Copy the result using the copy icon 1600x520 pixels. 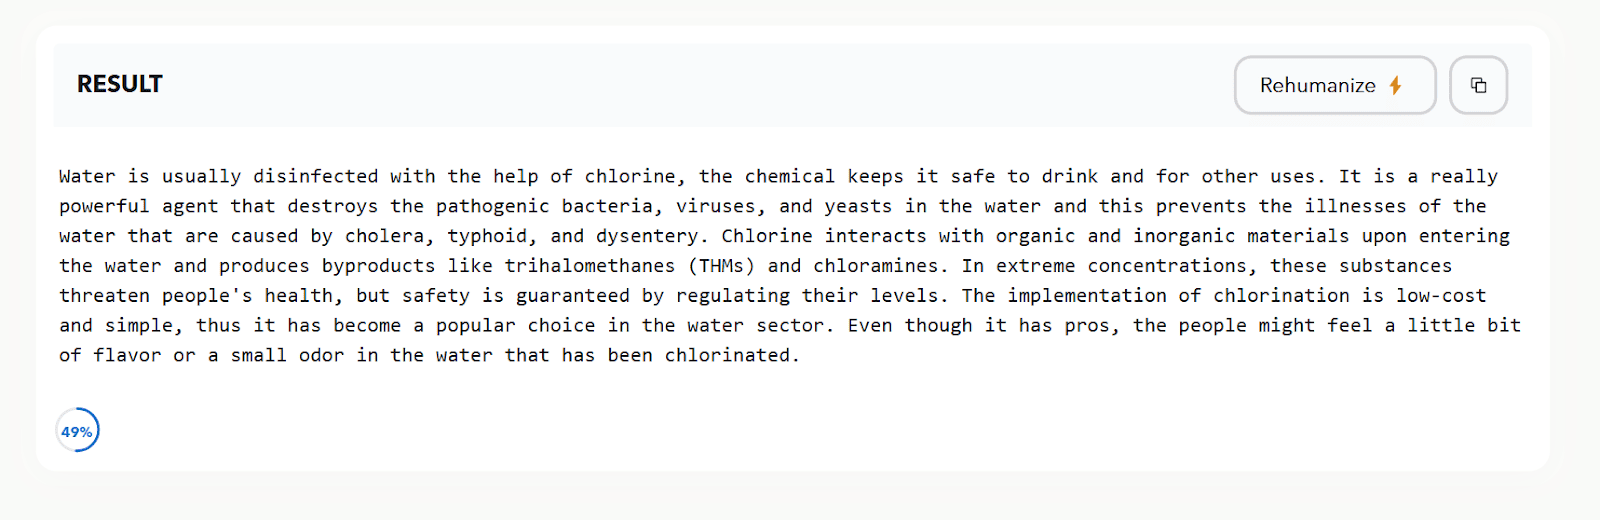tap(1478, 85)
